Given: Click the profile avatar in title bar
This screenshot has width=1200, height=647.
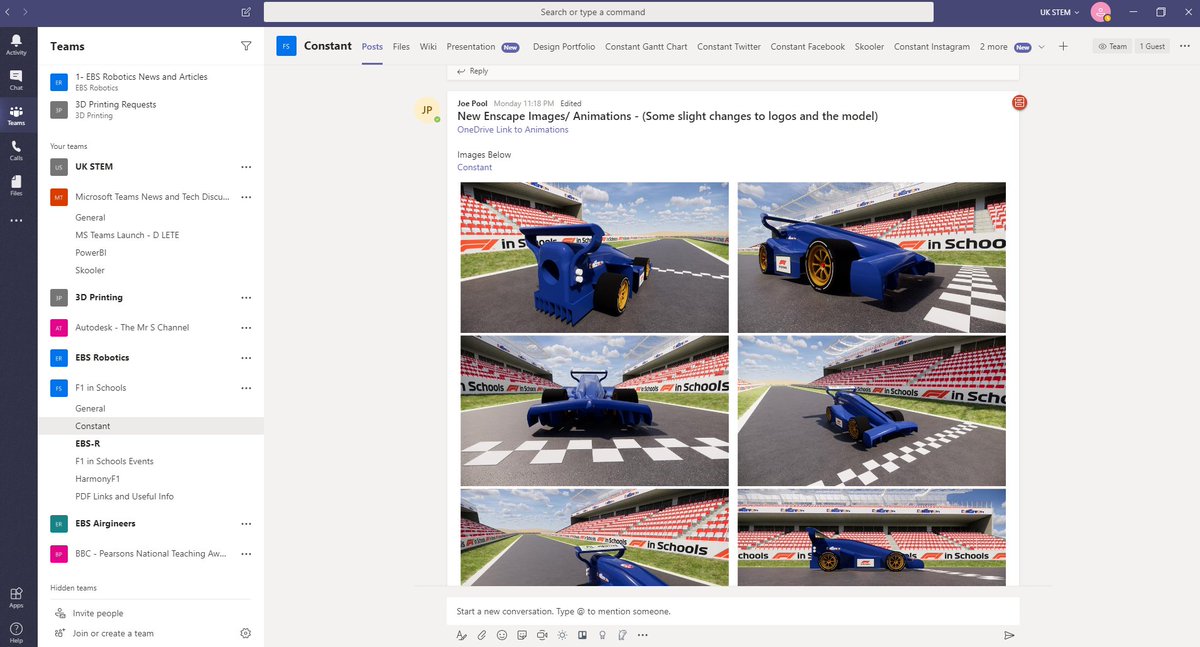Looking at the screenshot, I should 1100,12.
